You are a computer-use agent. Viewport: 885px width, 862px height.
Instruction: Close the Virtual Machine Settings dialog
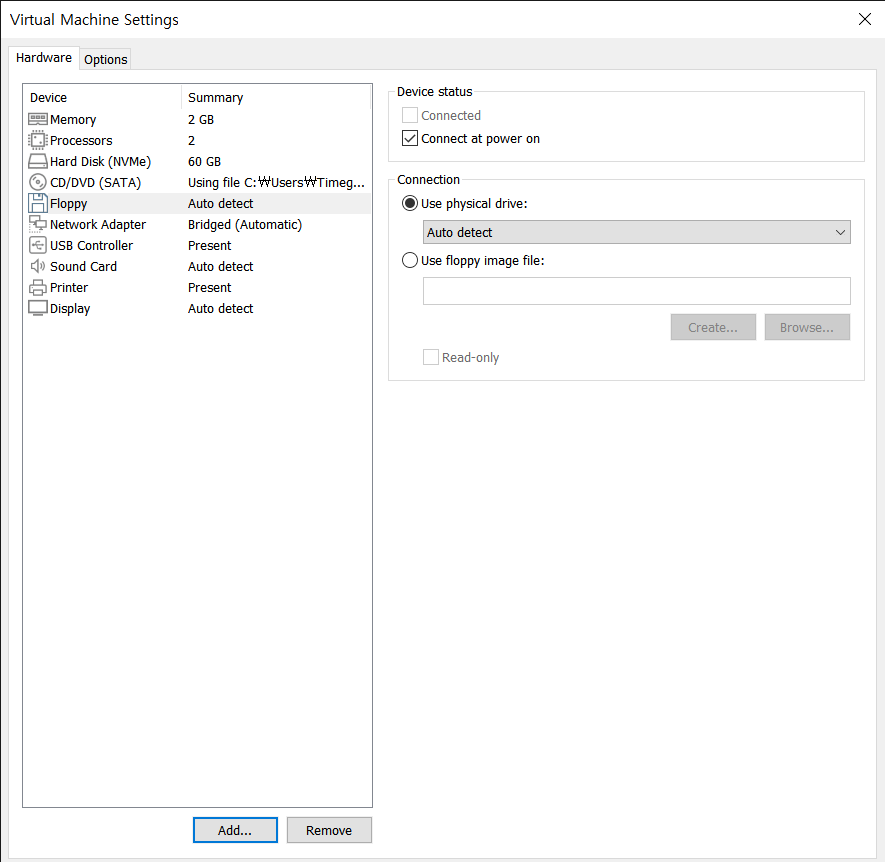click(x=865, y=19)
